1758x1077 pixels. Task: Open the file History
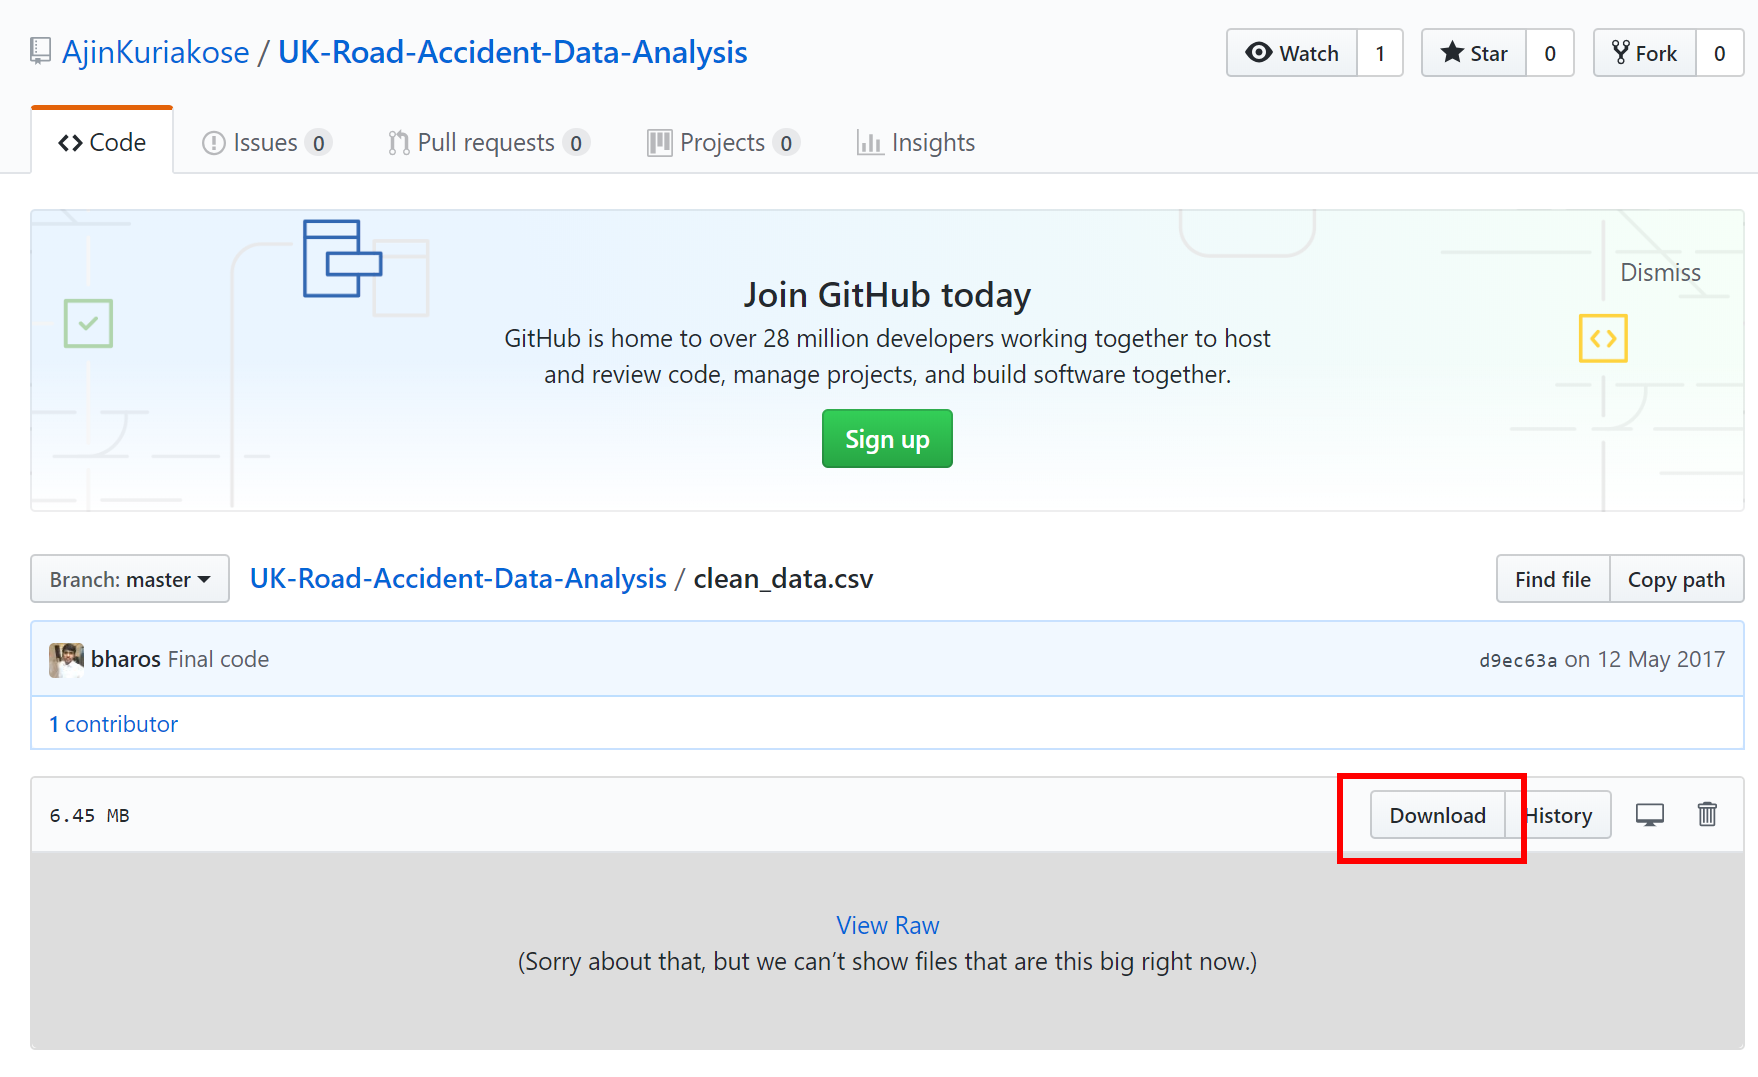point(1562,815)
